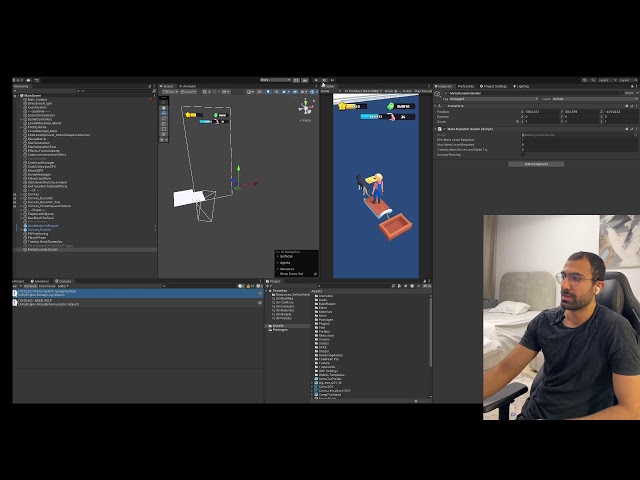Open the Game view aspect ratio dropdown

[x=363, y=91]
